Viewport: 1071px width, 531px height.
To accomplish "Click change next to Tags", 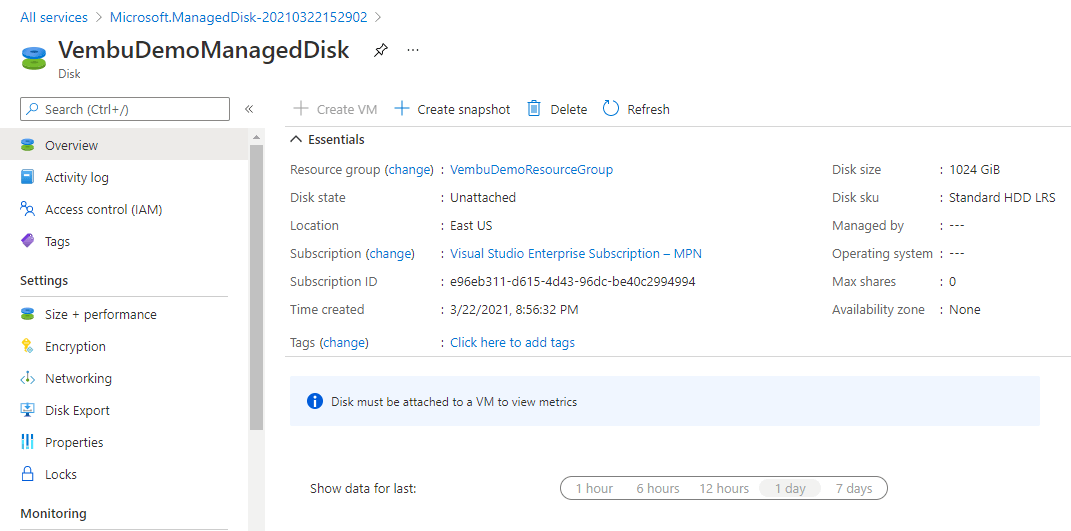I will 345,342.
